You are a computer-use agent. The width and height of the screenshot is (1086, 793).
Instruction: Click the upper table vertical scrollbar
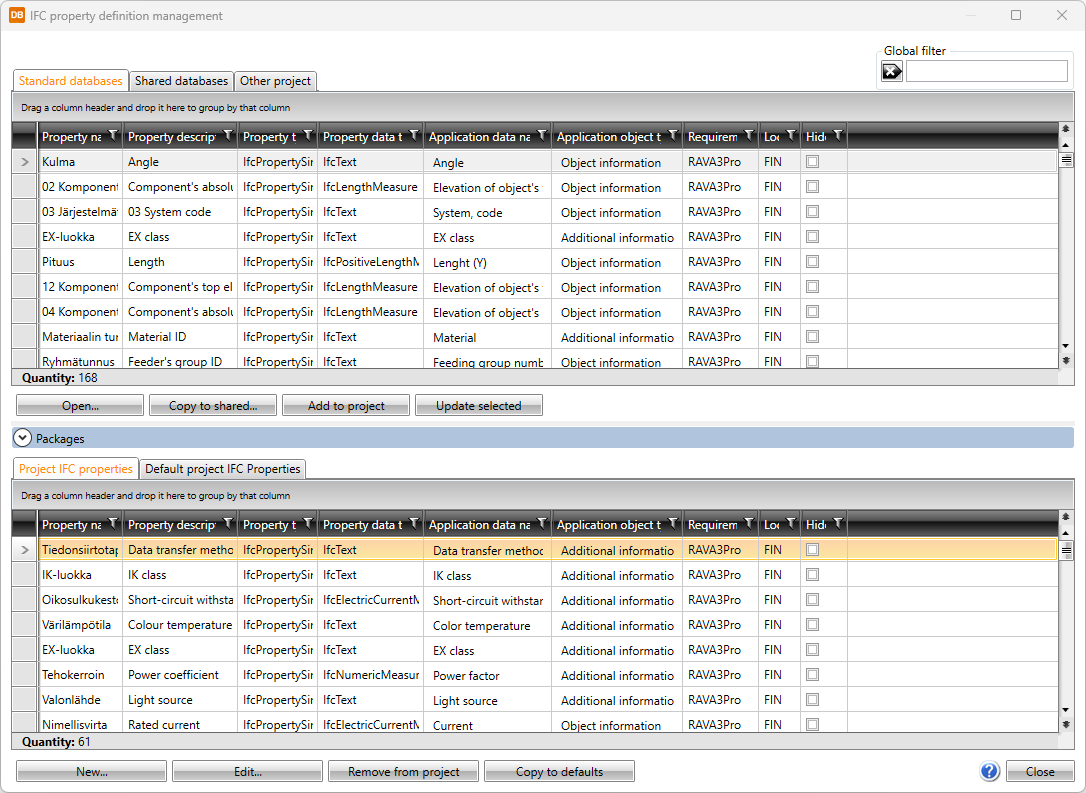click(x=1066, y=250)
